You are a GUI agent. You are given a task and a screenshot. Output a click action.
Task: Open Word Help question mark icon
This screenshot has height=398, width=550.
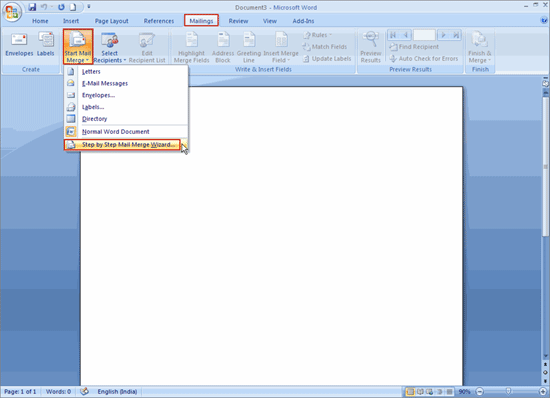(x=544, y=21)
